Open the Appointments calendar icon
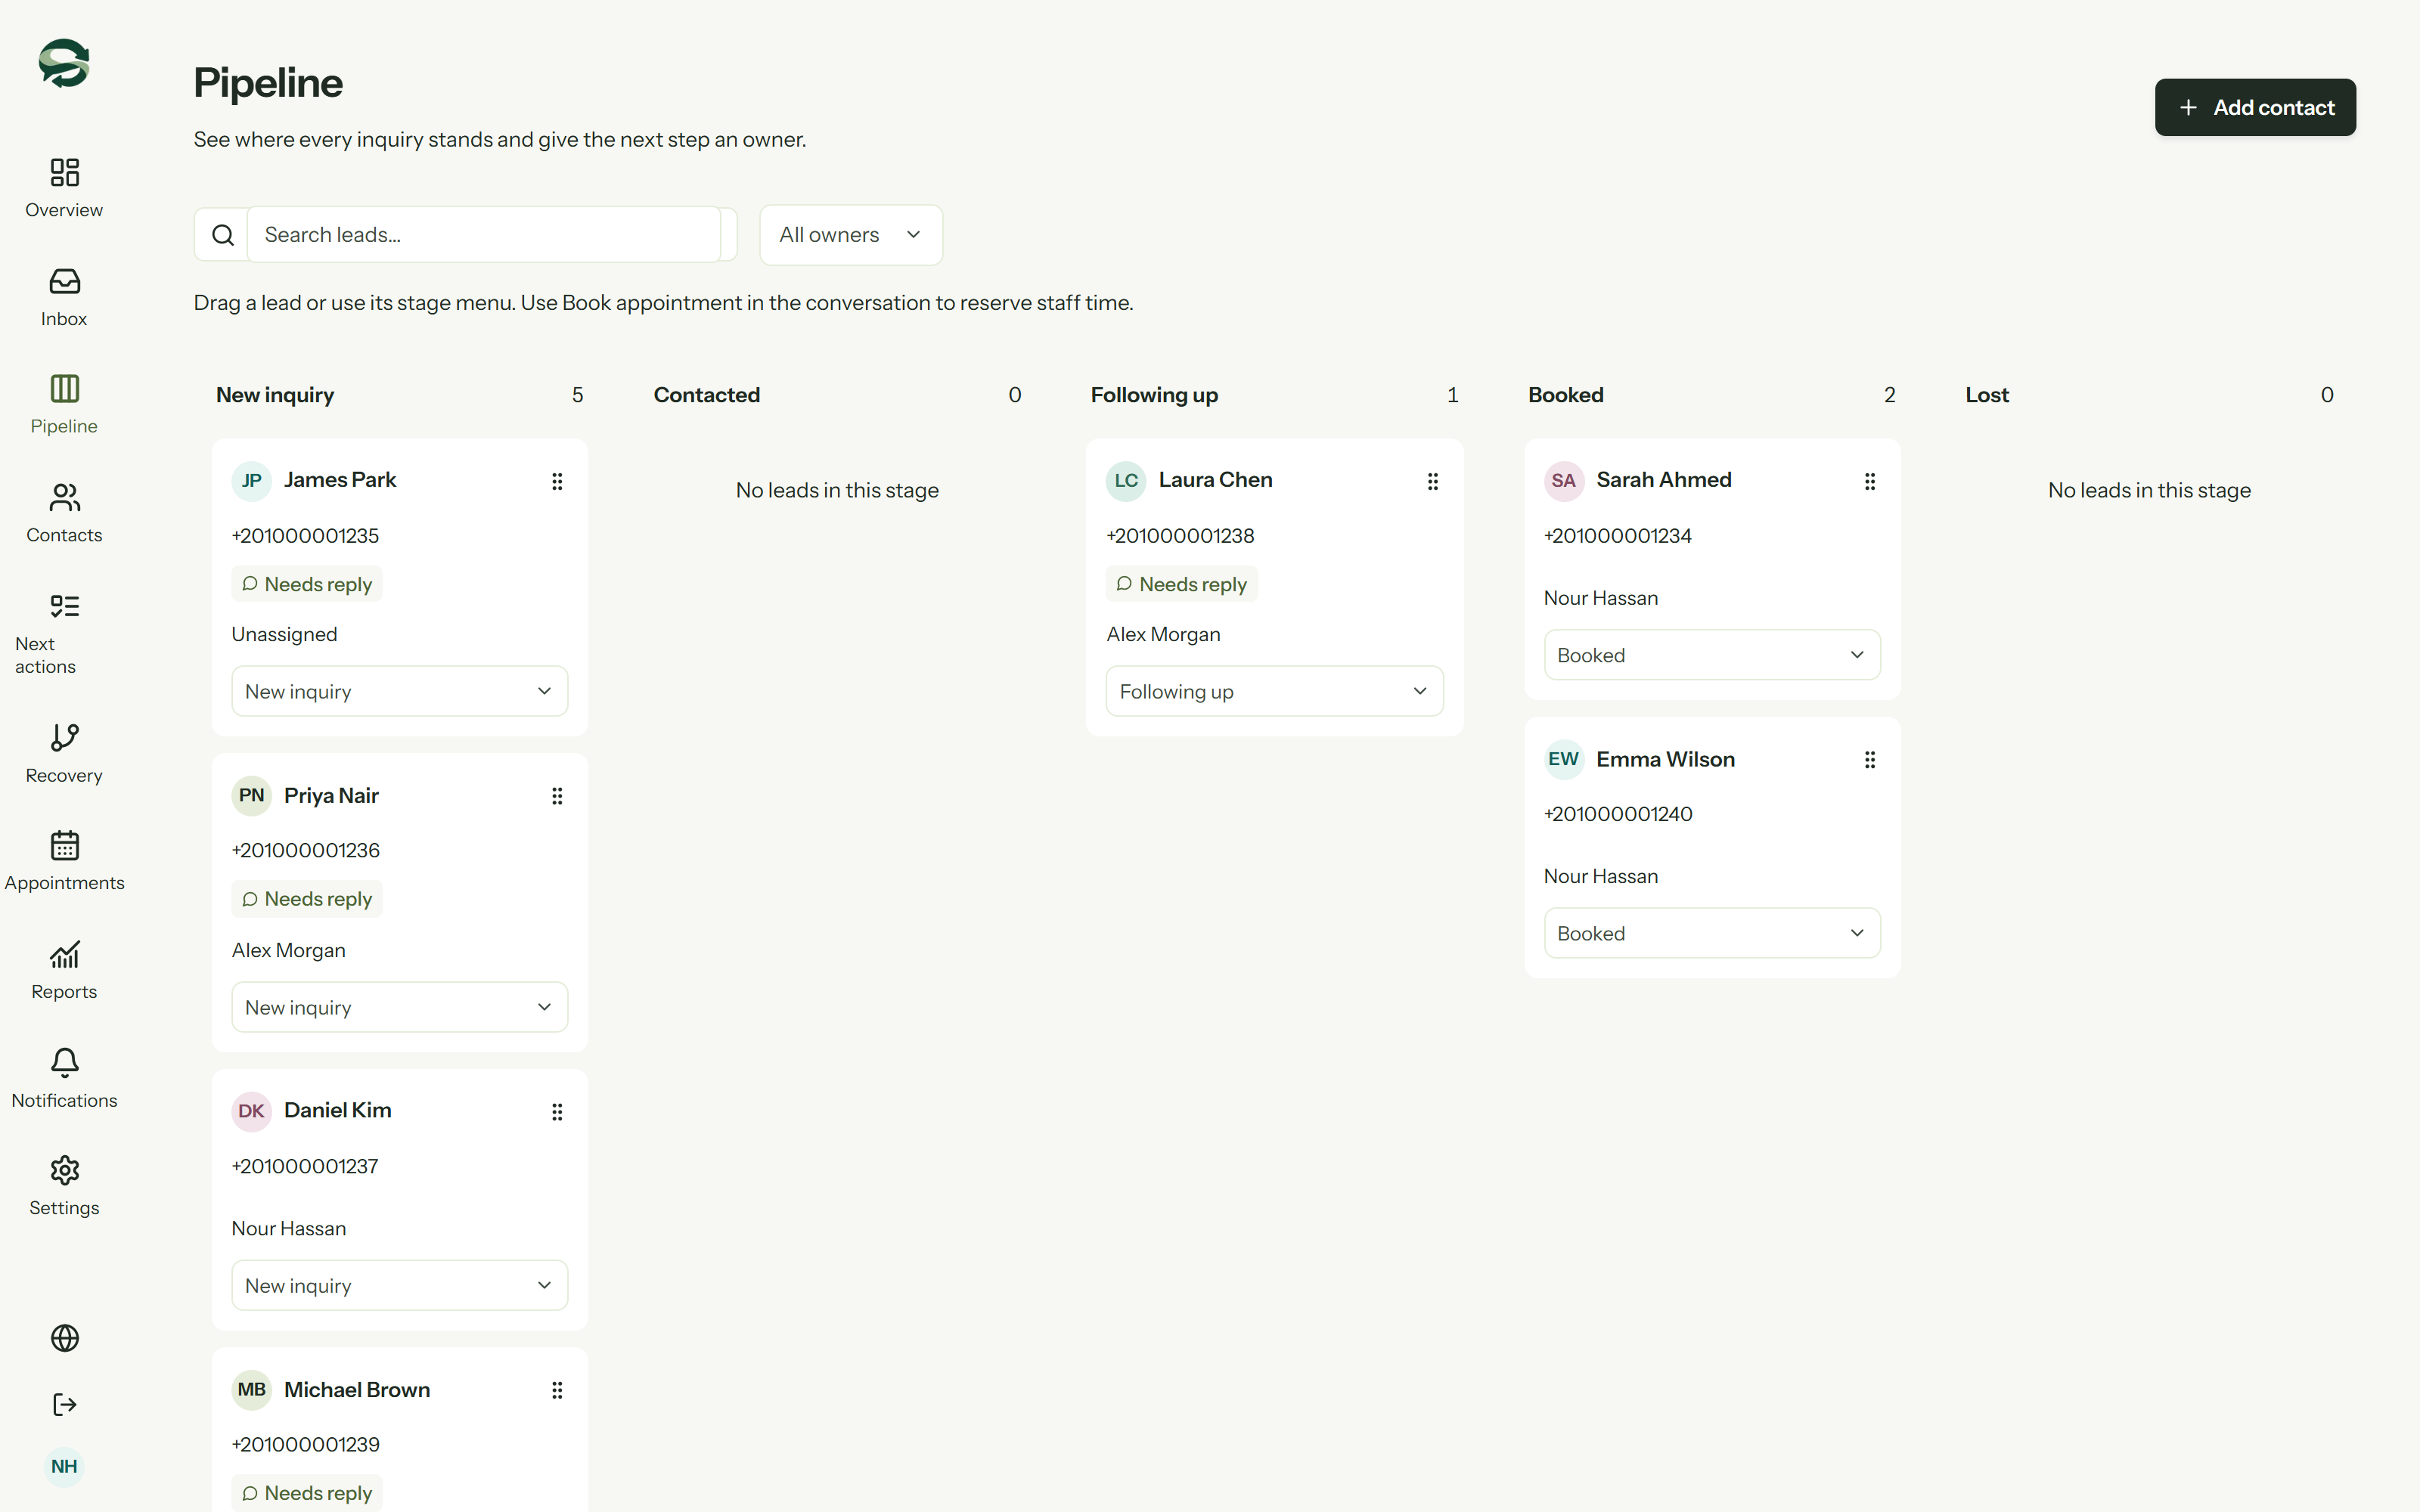This screenshot has height=1512, width=2420. [x=64, y=845]
